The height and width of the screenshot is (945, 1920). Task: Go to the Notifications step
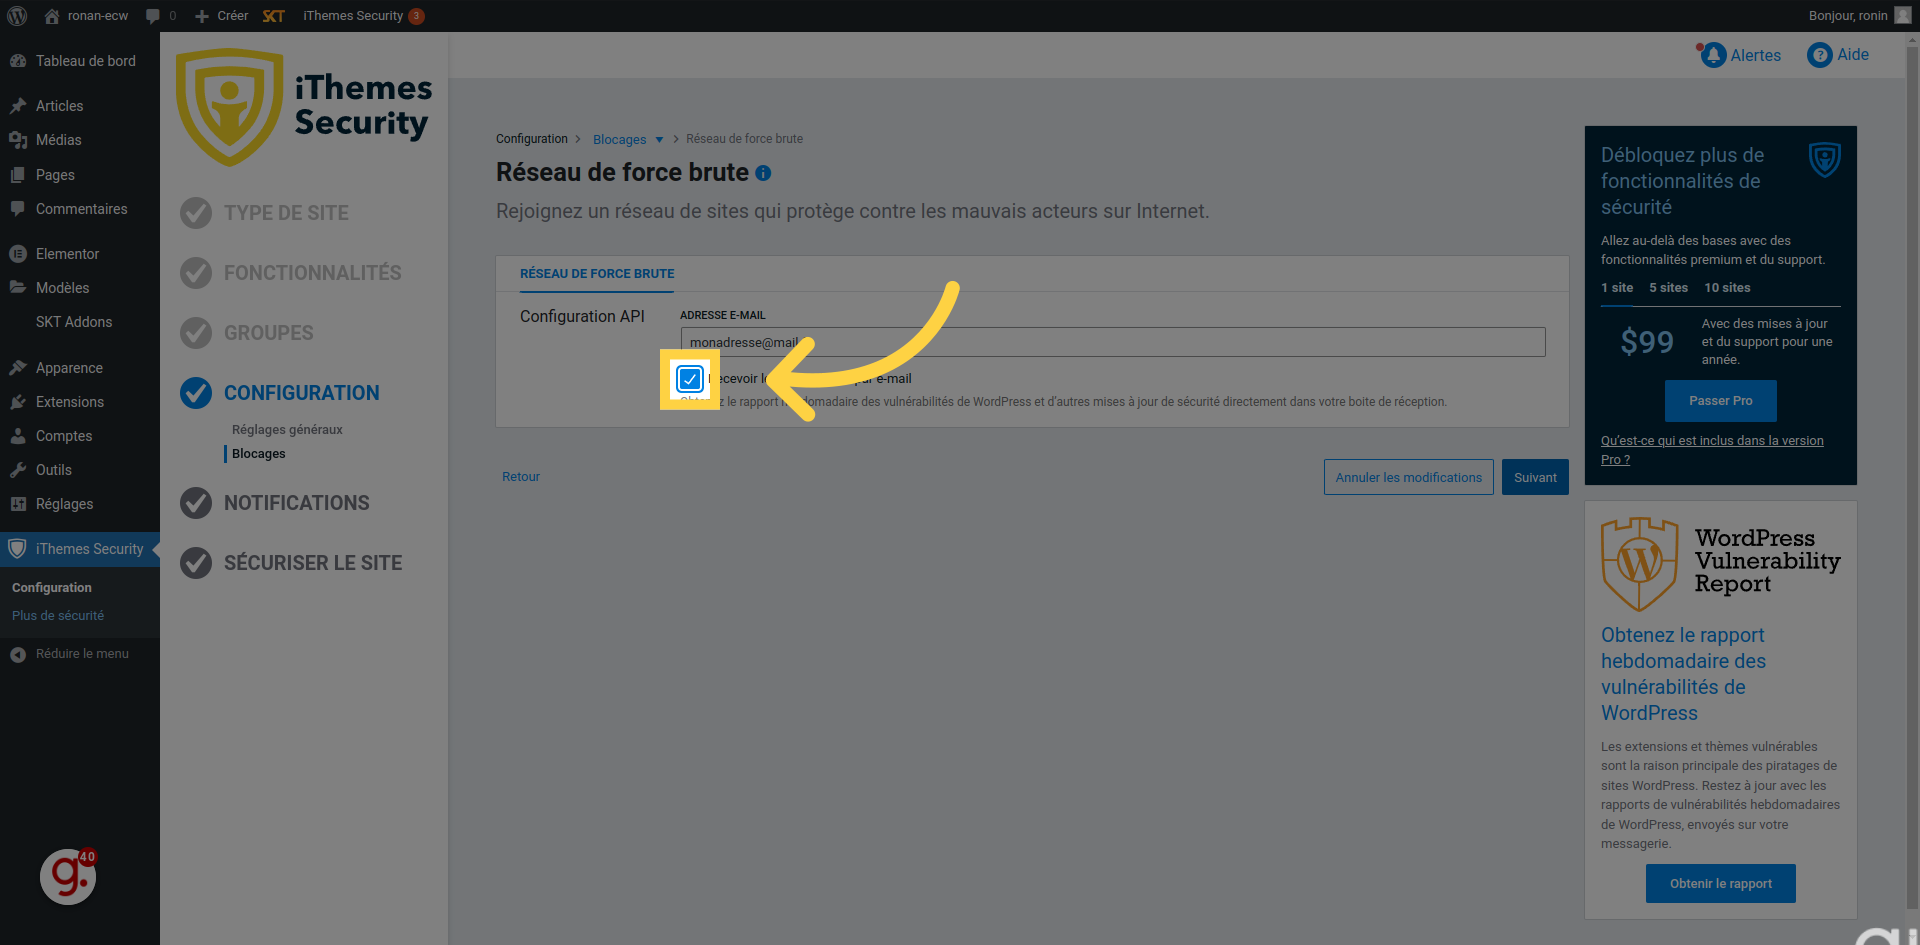[276, 503]
